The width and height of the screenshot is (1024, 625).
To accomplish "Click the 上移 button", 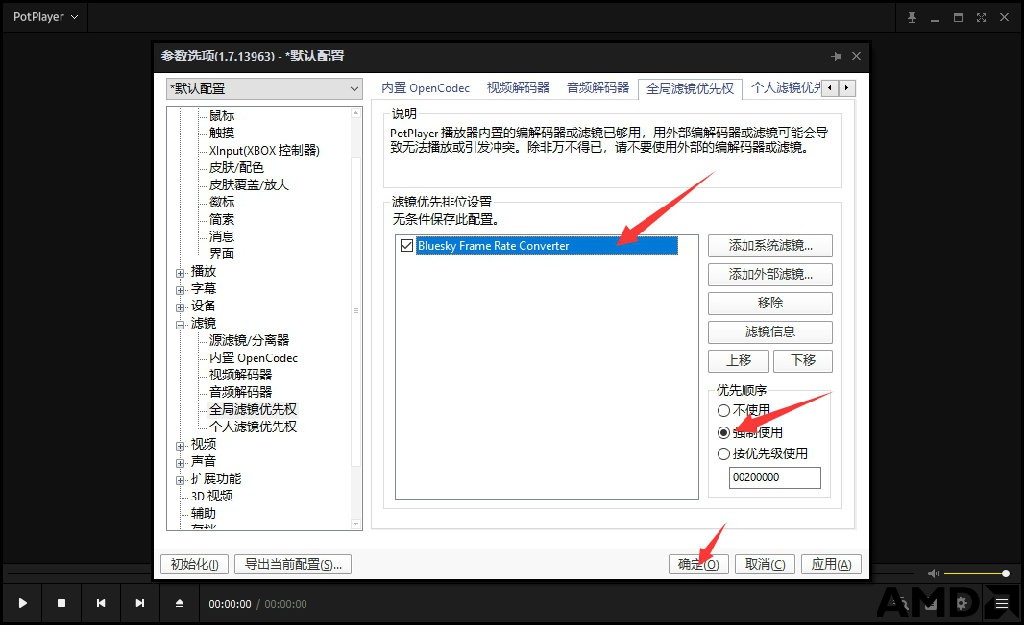I will pyautogui.click(x=738, y=361).
